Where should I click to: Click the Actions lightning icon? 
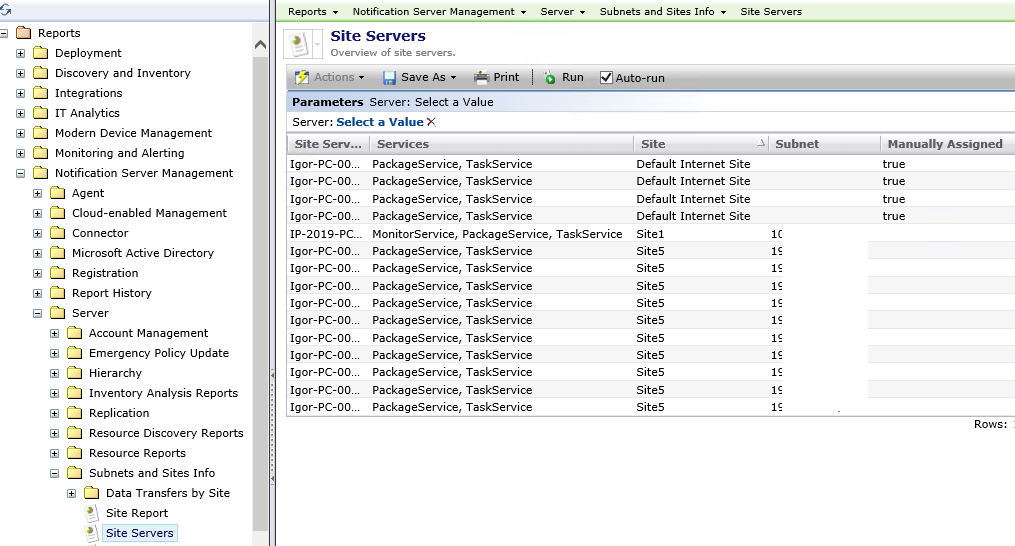point(302,78)
